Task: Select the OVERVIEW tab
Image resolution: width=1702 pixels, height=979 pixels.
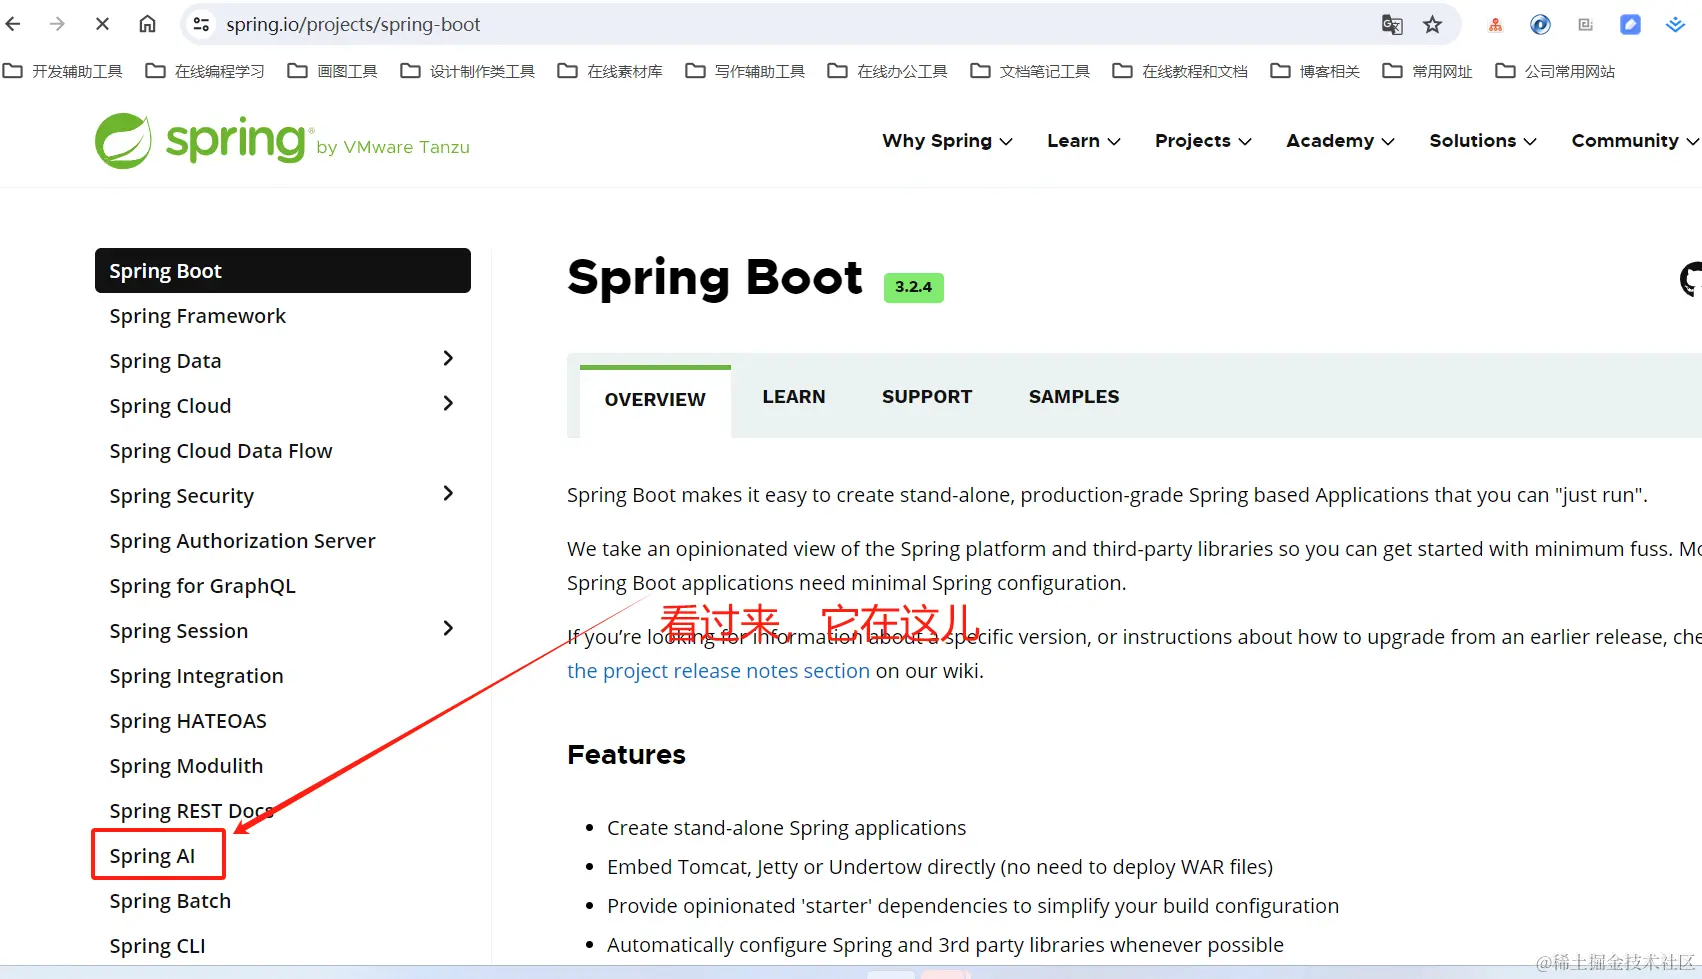Action: (655, 400)
